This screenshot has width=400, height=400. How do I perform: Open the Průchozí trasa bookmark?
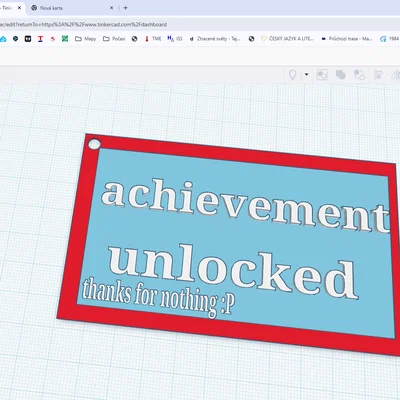click(347, 39)
